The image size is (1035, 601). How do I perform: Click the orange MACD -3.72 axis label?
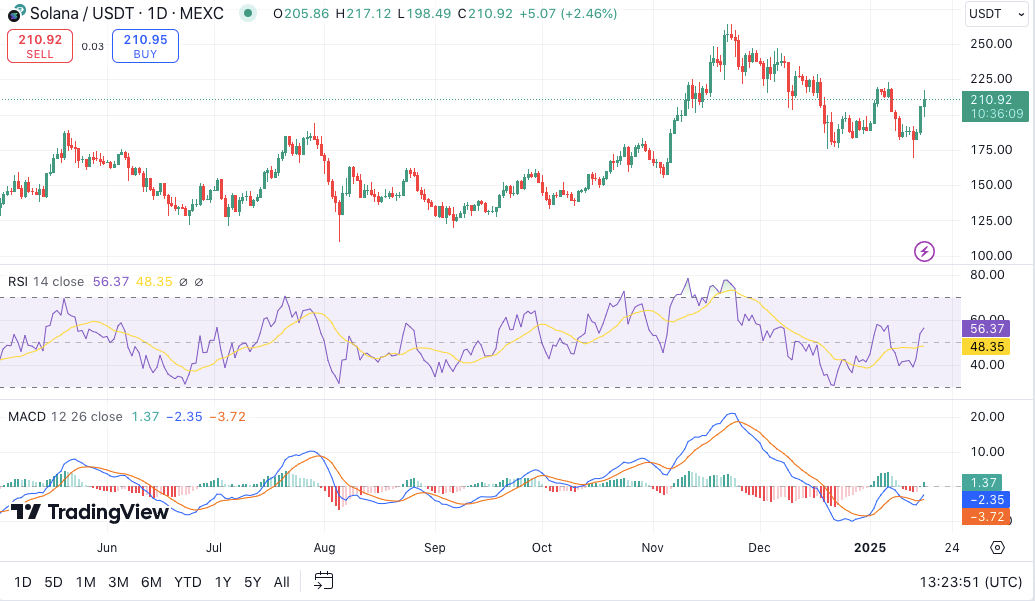(x=986, y=517)
